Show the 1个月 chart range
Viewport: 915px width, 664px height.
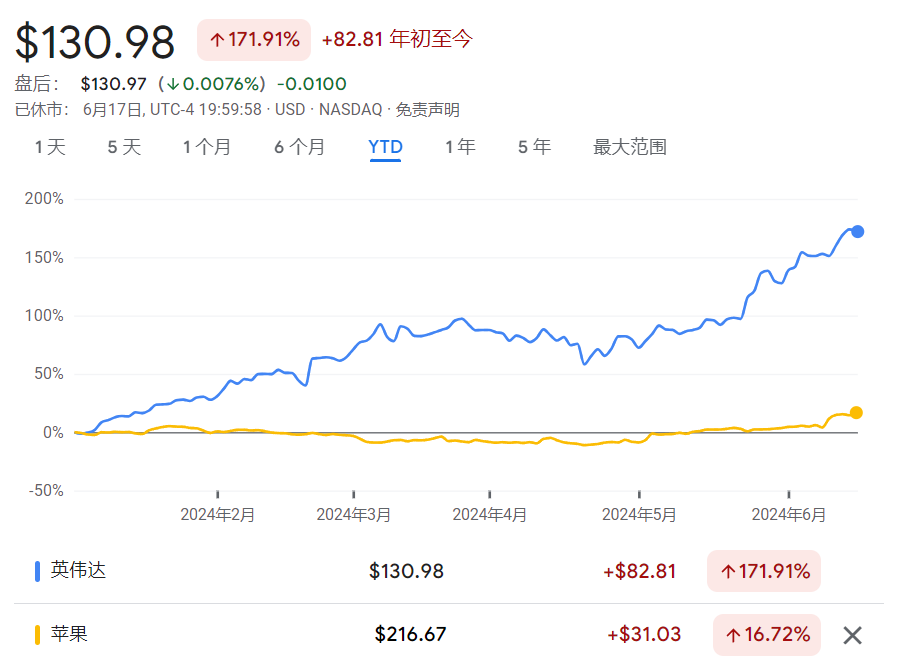click(x=207, y=147)
